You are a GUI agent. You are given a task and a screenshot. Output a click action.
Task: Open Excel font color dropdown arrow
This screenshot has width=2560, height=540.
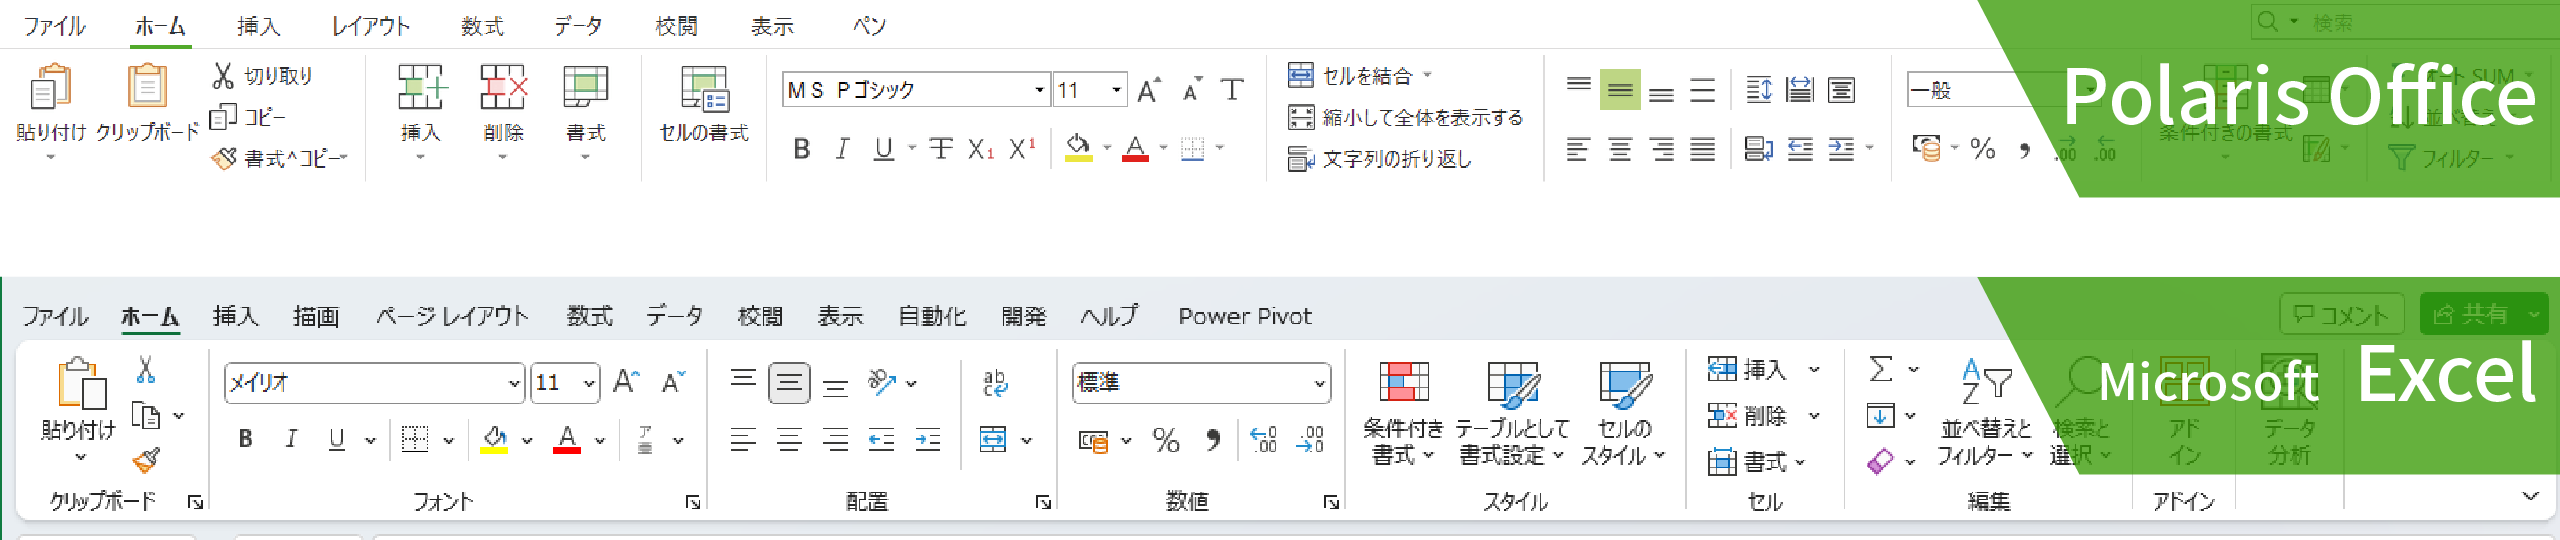[x=600, y=440]
